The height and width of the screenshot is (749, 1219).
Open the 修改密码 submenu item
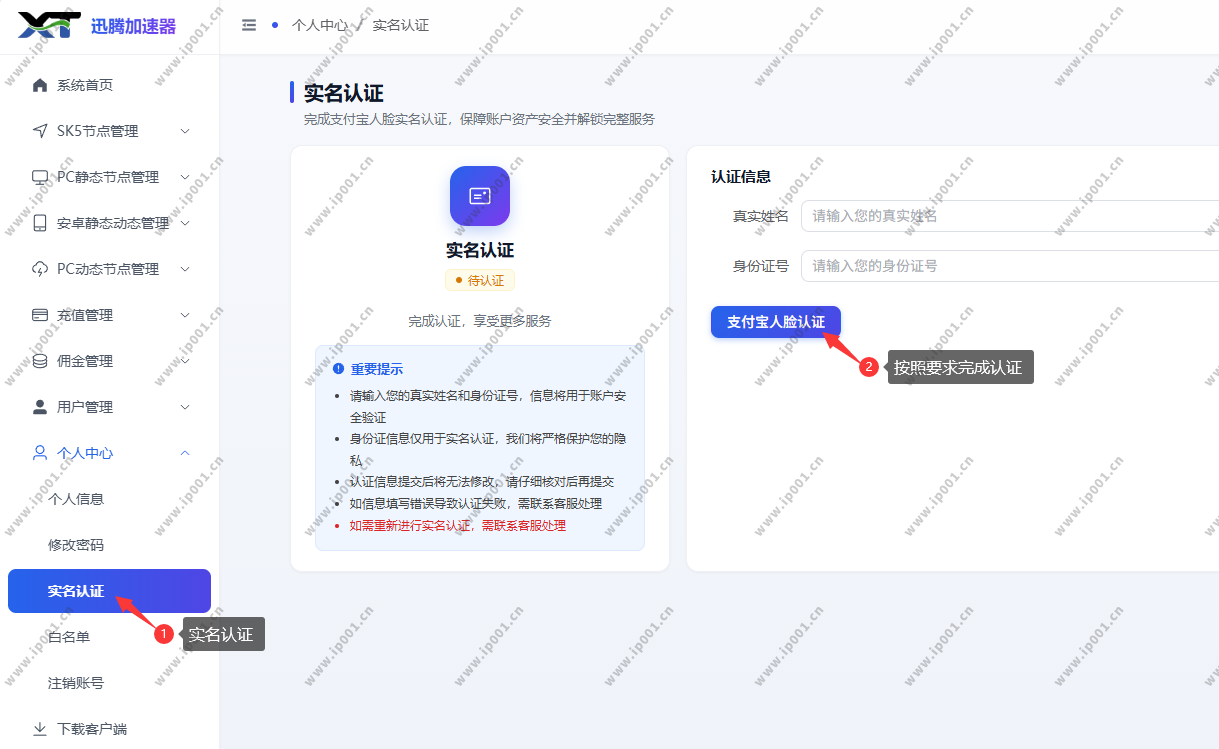tap(109, 545)
